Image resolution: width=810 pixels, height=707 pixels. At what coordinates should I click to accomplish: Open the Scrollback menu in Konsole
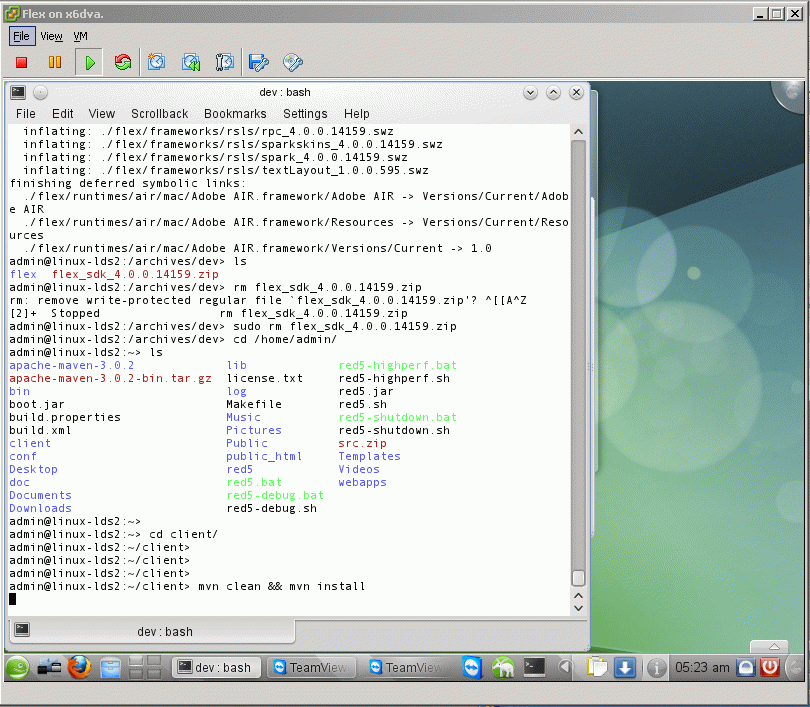[x=159, y=114]
